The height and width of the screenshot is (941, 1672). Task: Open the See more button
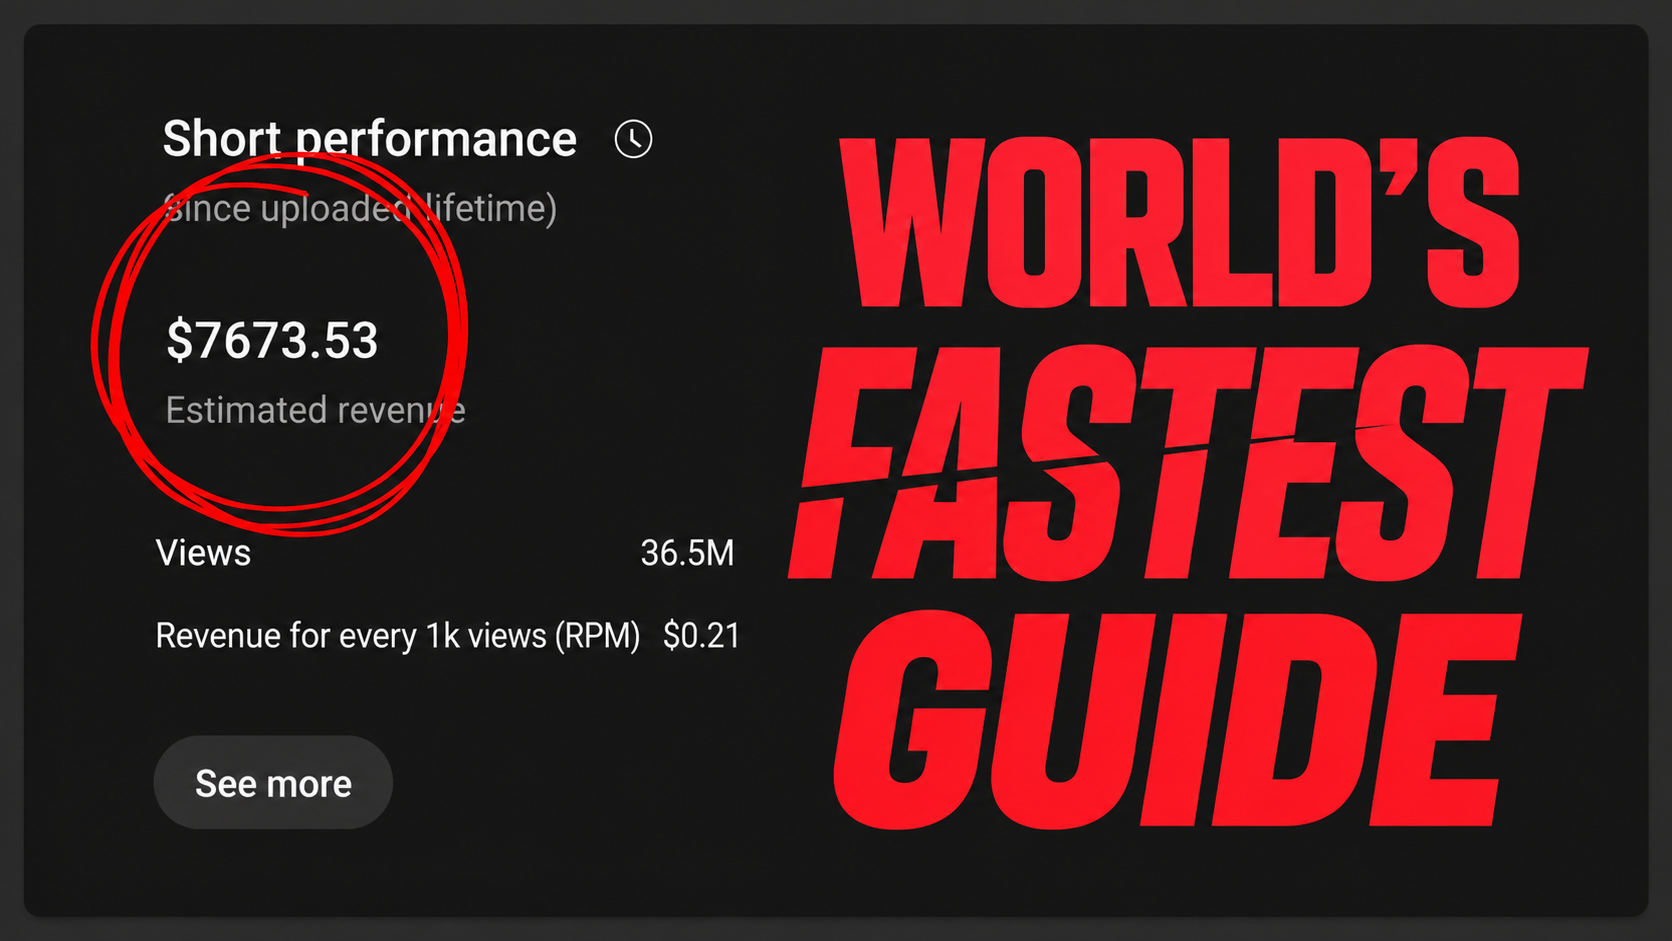(x=273, y=782)
